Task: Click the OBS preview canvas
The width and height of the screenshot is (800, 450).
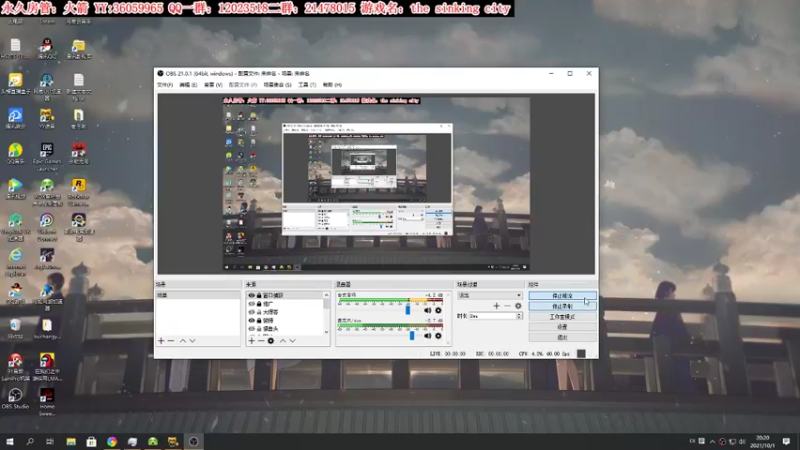Action: pos(376,184)
